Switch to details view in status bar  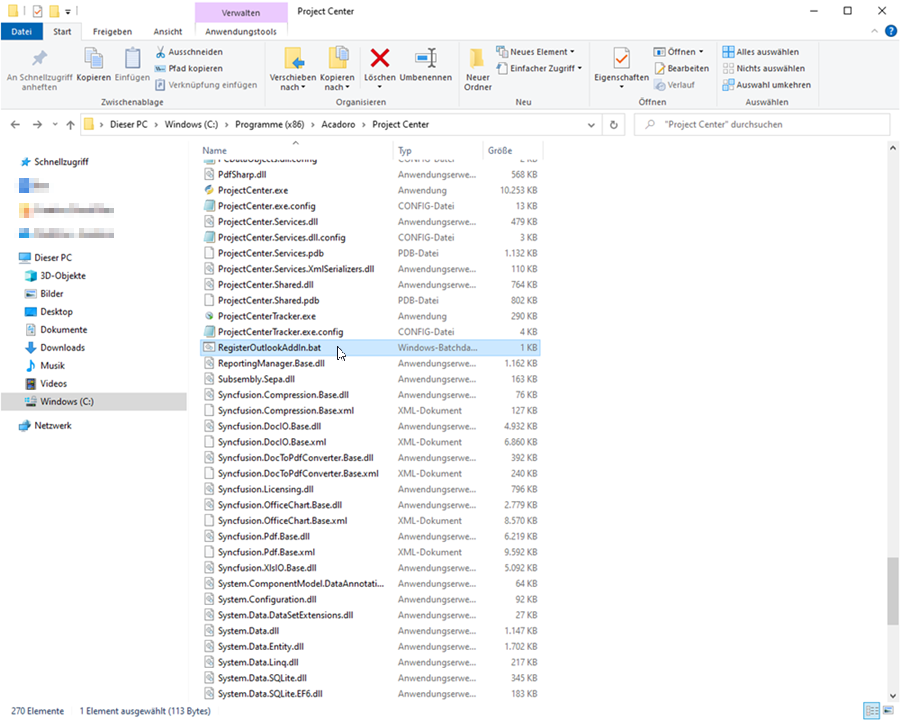point(870,711)
